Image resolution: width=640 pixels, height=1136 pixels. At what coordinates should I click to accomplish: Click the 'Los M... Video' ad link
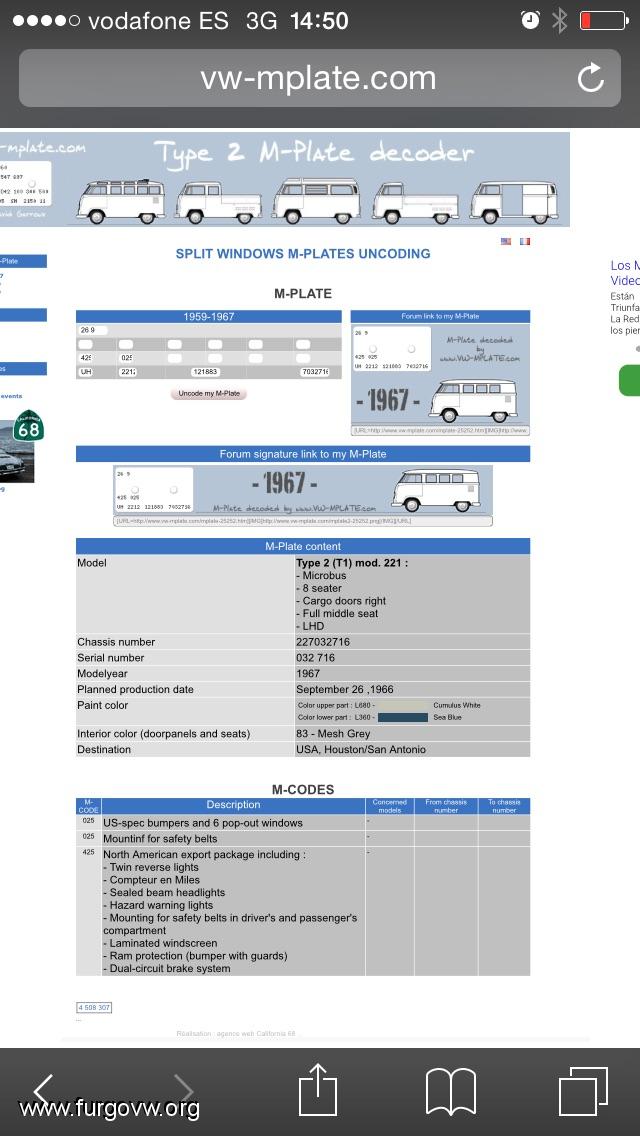[625, 272]
